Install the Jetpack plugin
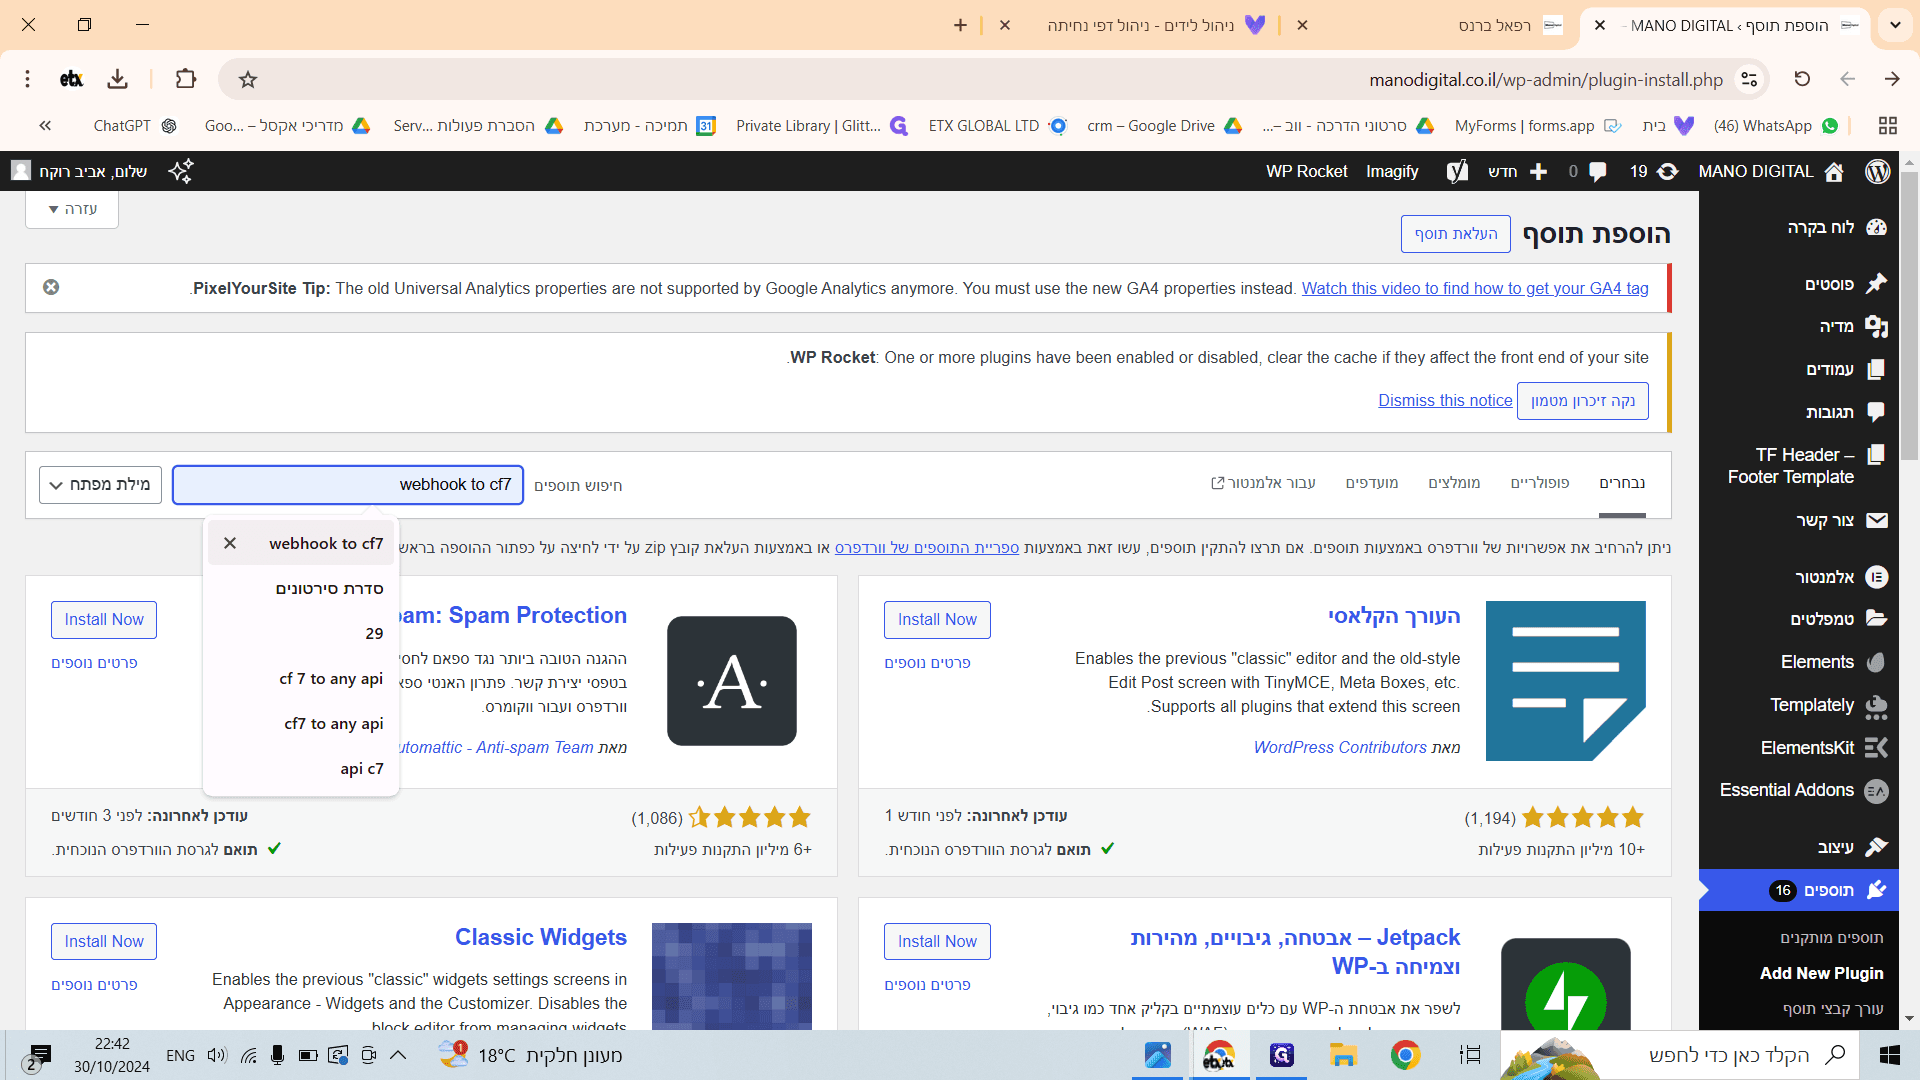 point(937,942)
